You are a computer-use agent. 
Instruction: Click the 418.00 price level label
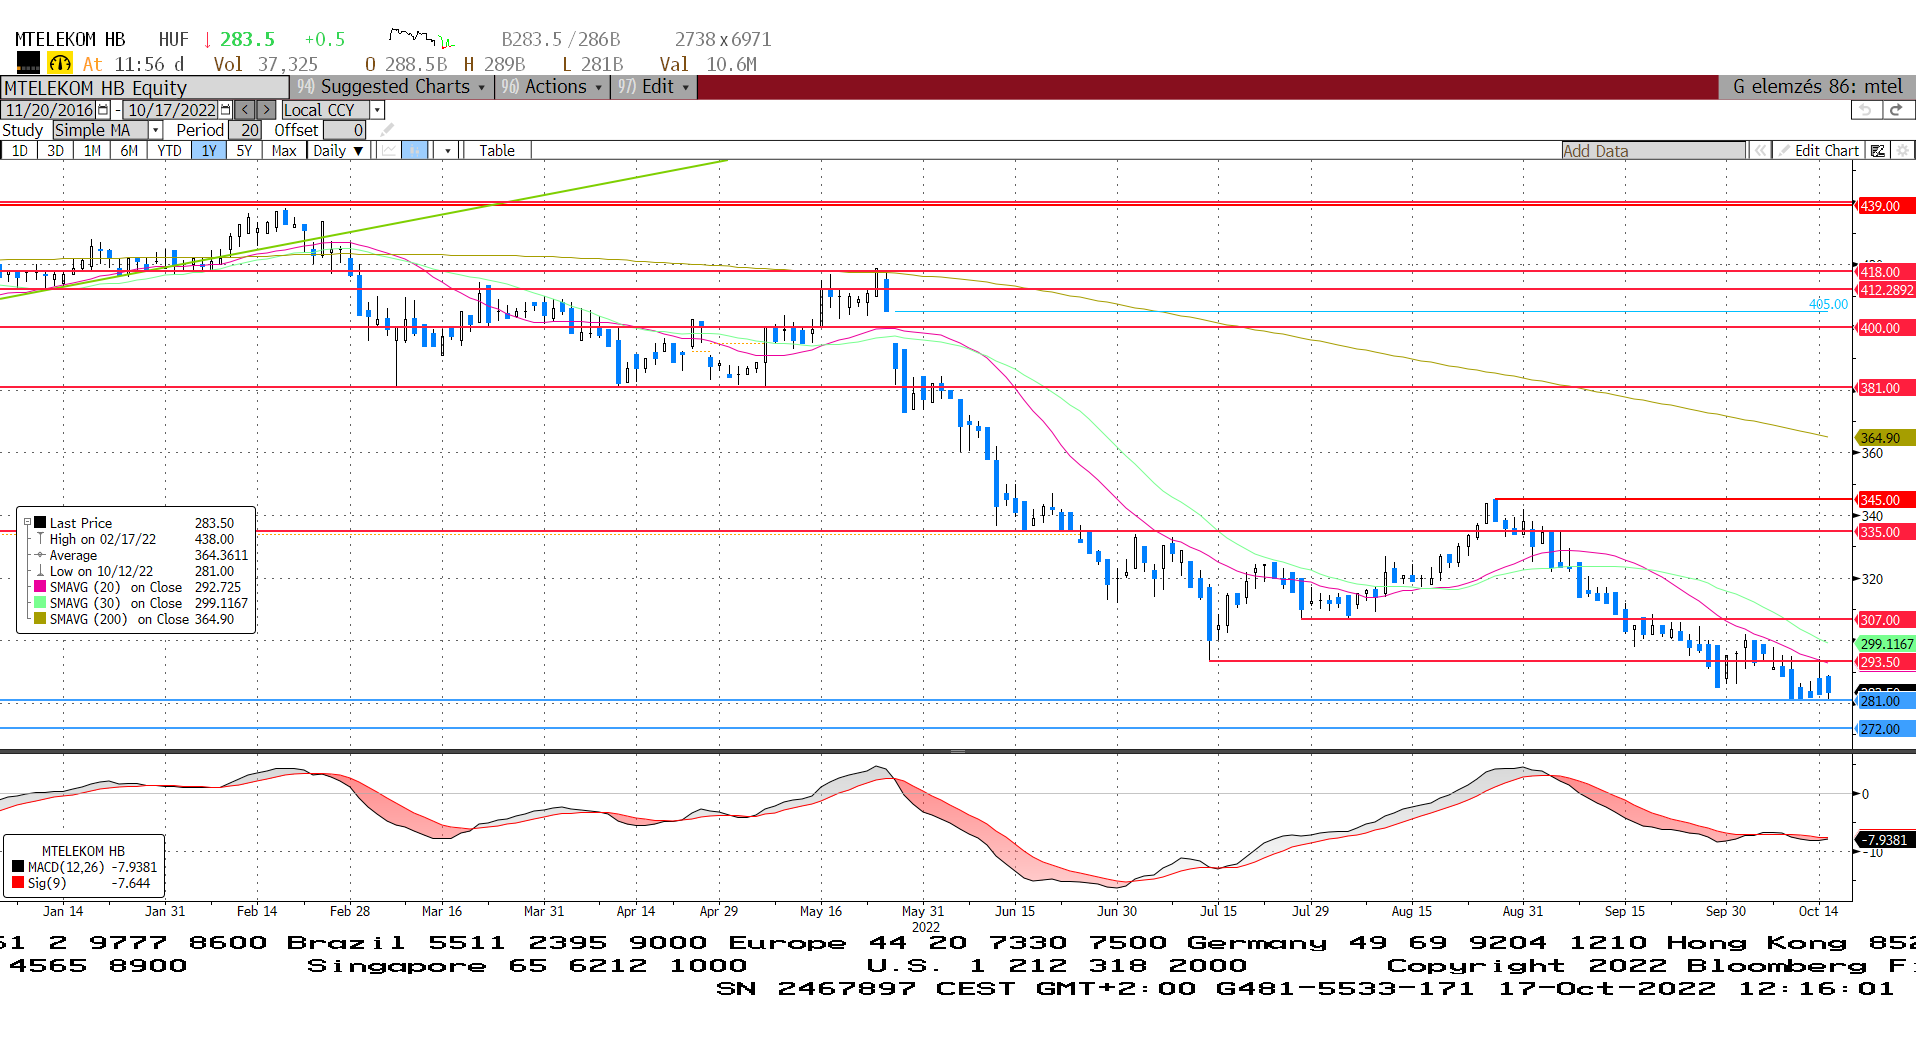point(1885,272)
